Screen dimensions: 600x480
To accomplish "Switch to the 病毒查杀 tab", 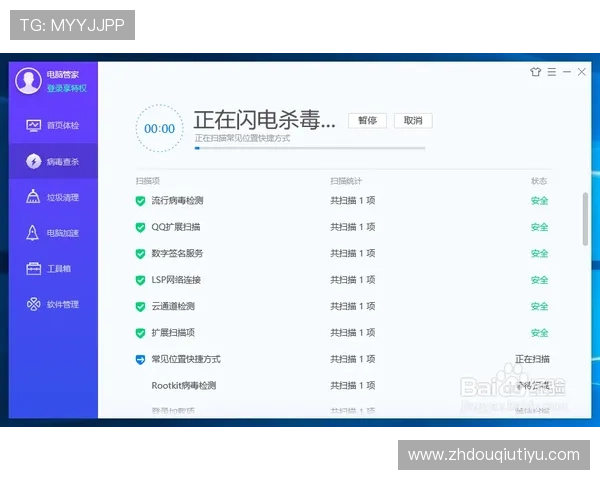I will [53, 161].
